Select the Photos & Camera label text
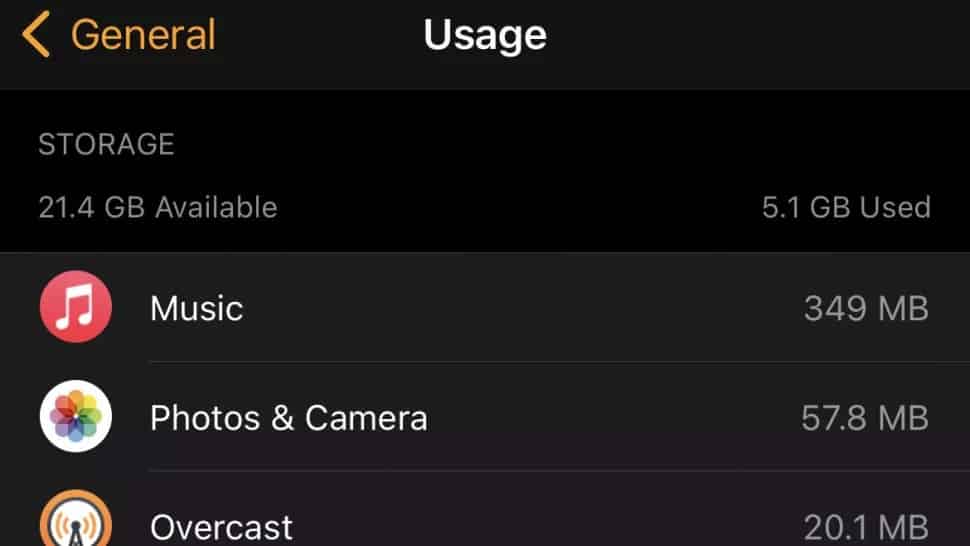The image size is (970, 546). coord(289,418)
